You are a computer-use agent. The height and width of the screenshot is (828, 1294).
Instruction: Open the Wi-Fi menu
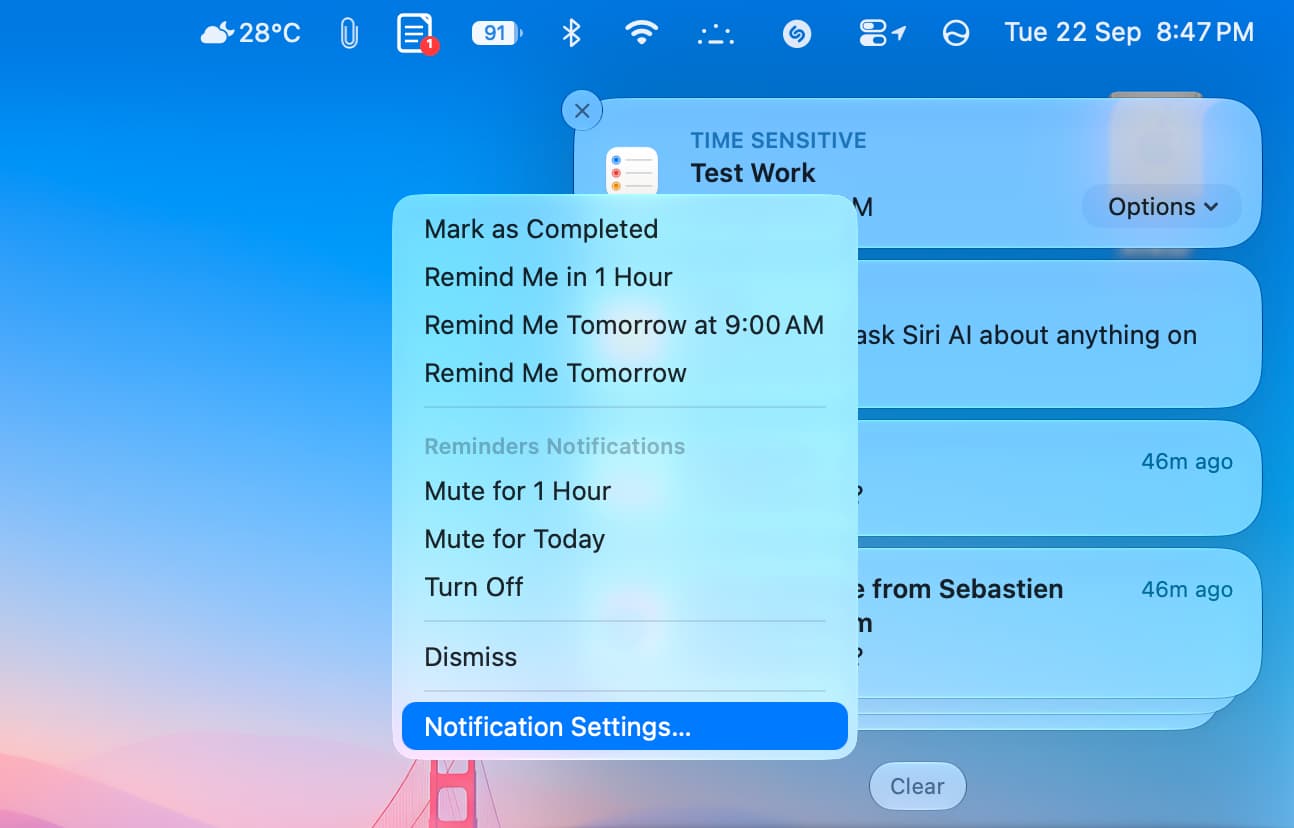tap(641, 33)
